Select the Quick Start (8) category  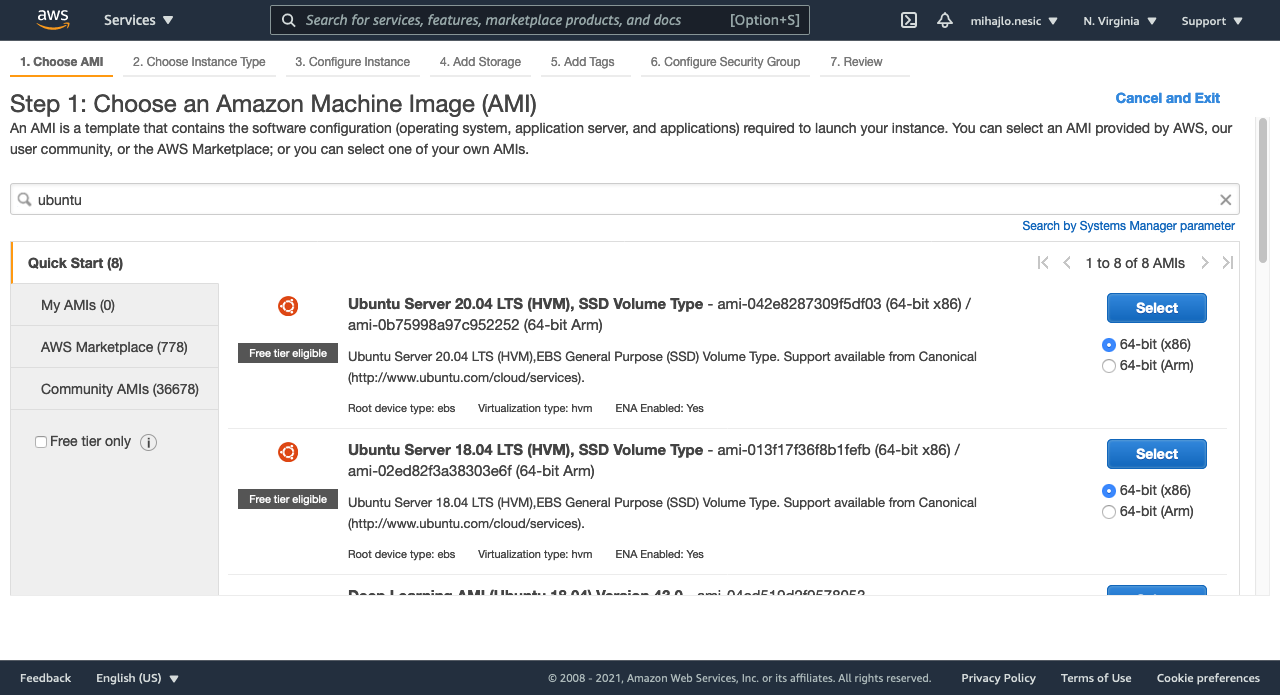pyautogui.click(x=114, y=263)
